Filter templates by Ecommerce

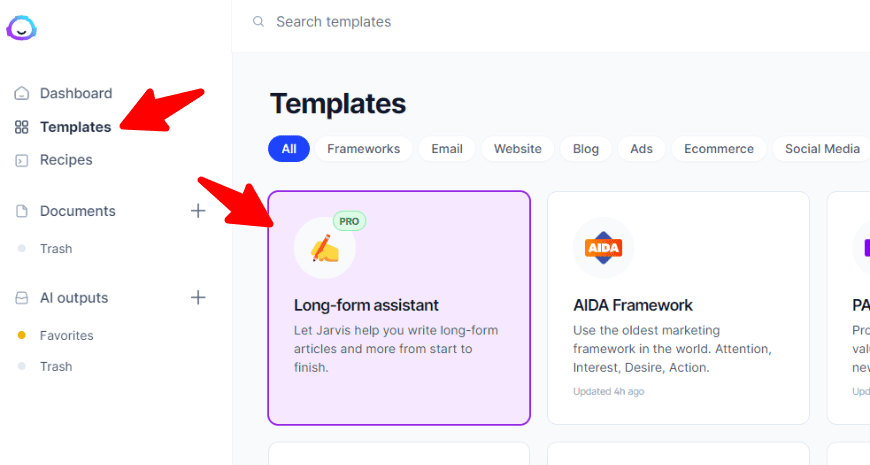pyautogui.click(x=719, y=149)
